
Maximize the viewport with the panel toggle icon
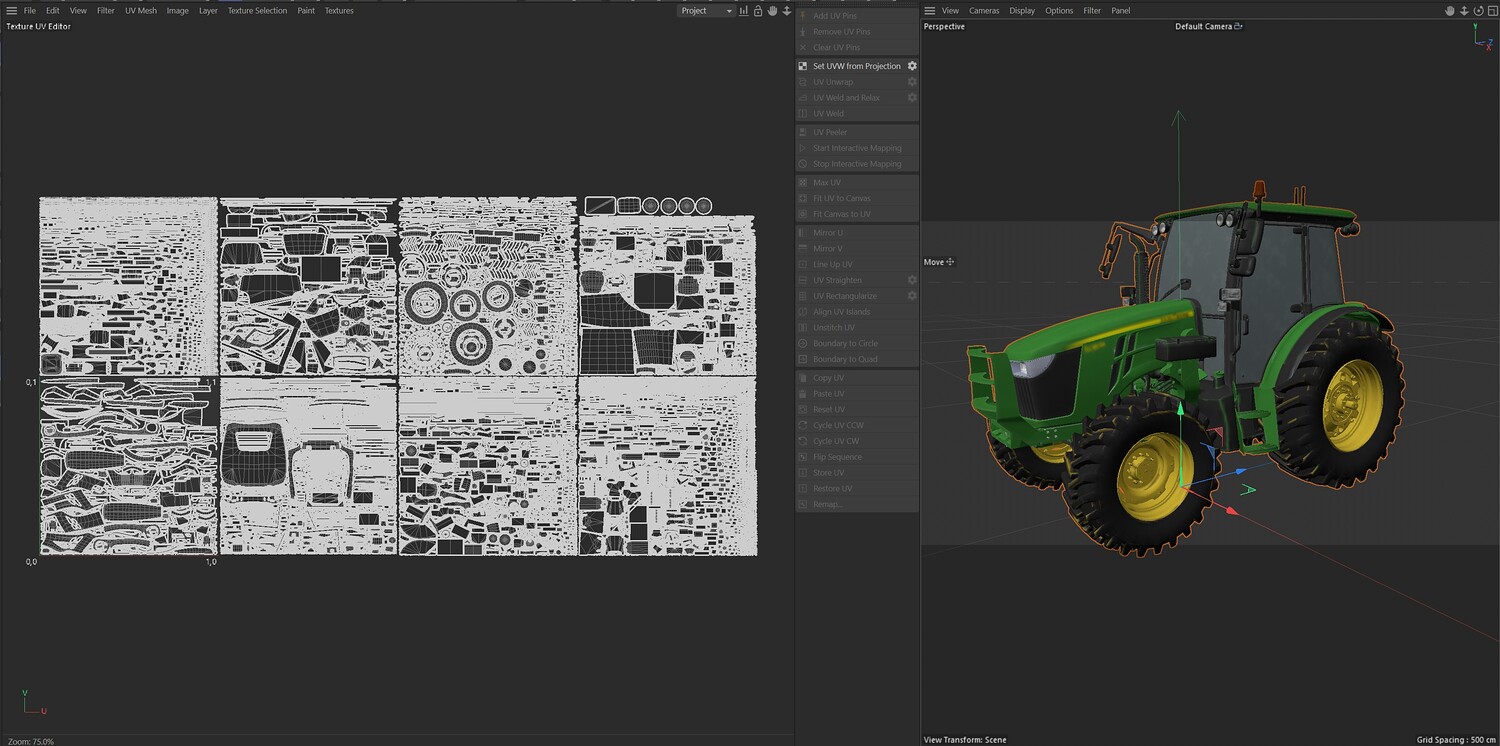[1492, 11]
